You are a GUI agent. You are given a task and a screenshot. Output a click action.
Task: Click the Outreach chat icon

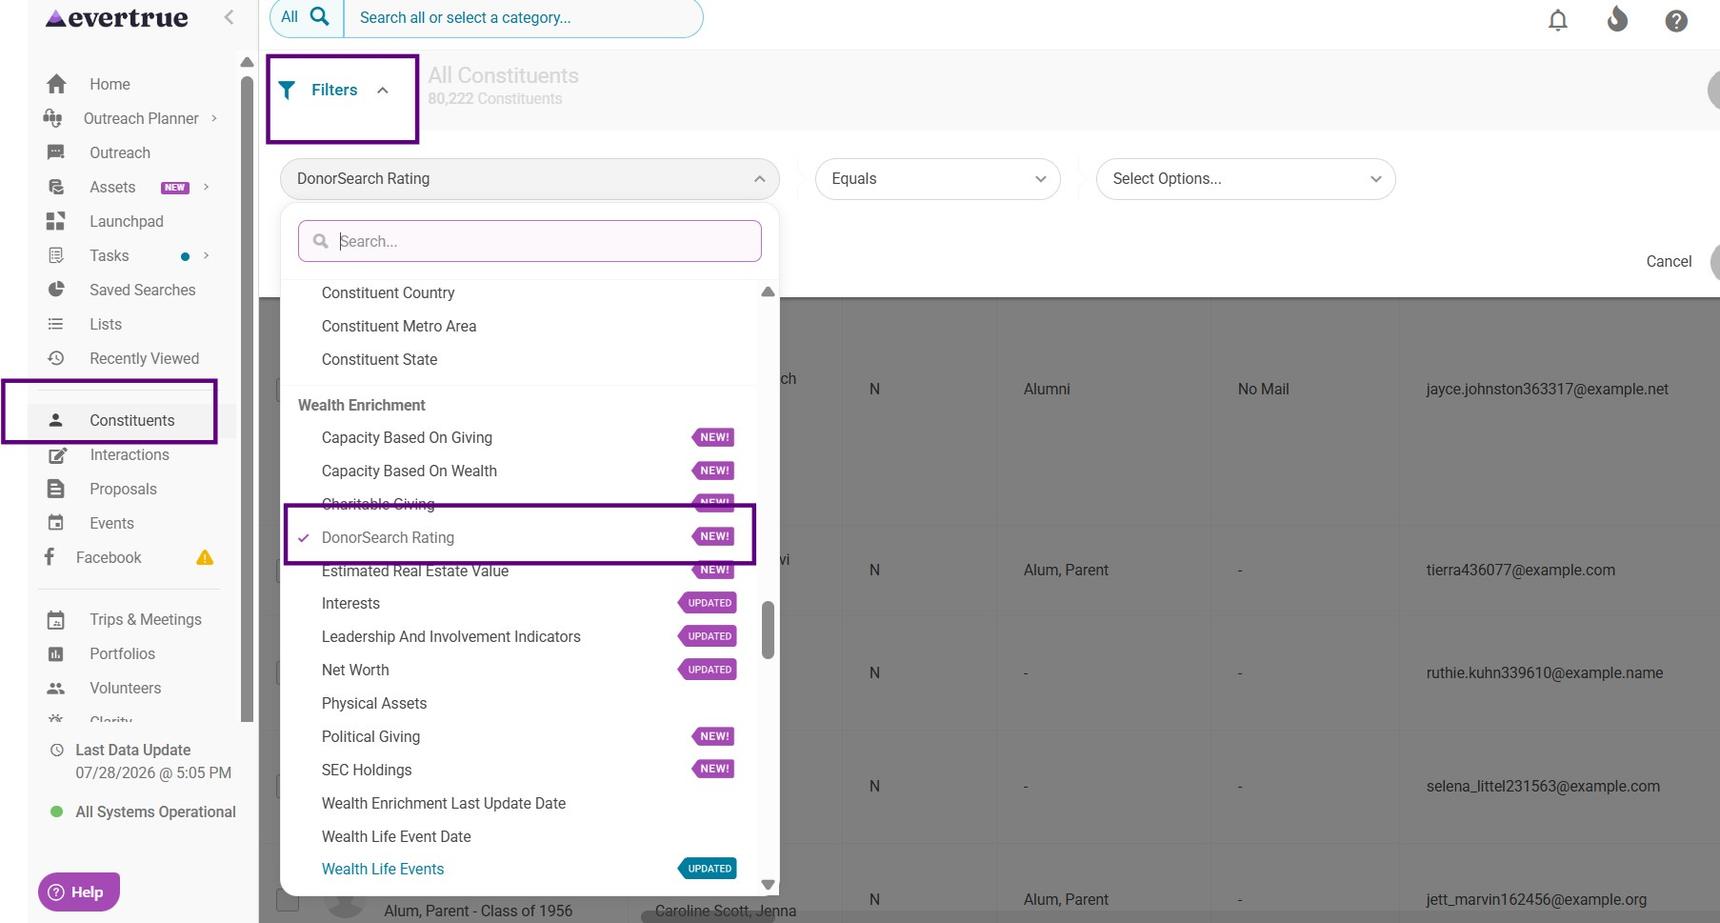(56, 152)
